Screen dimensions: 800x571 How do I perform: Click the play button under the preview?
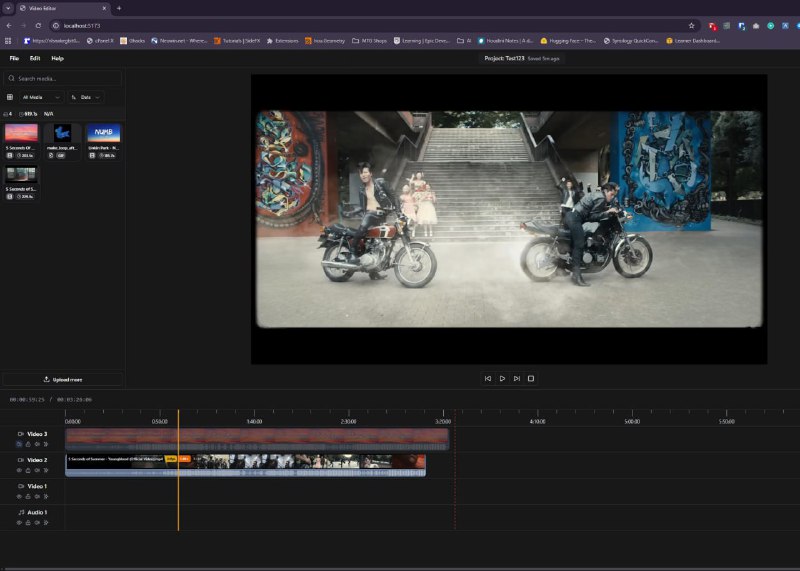click(502, 378)
